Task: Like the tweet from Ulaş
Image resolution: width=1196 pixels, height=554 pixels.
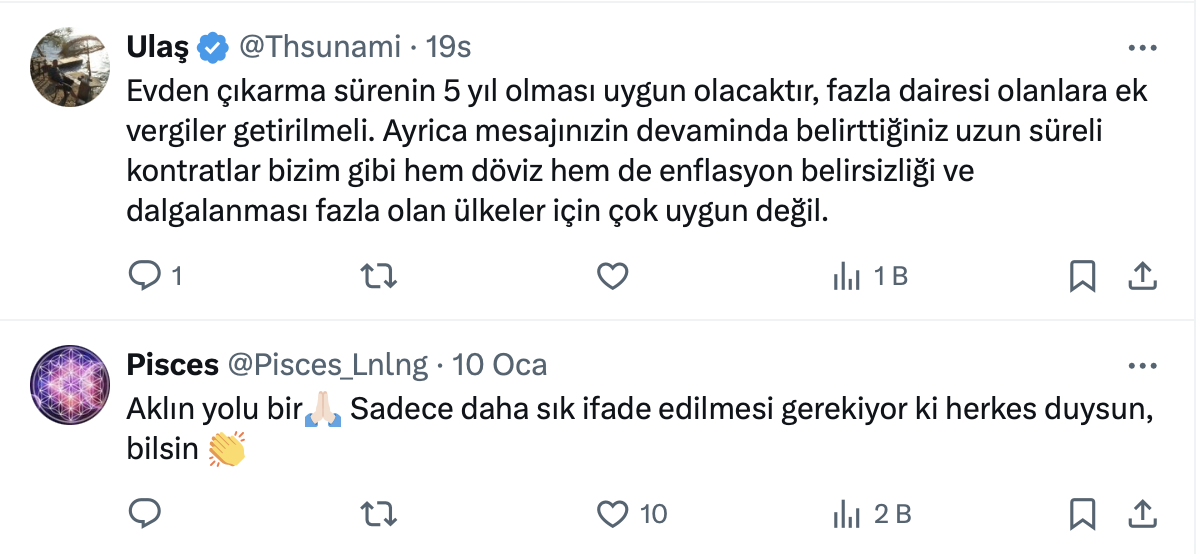Action: 612,276
